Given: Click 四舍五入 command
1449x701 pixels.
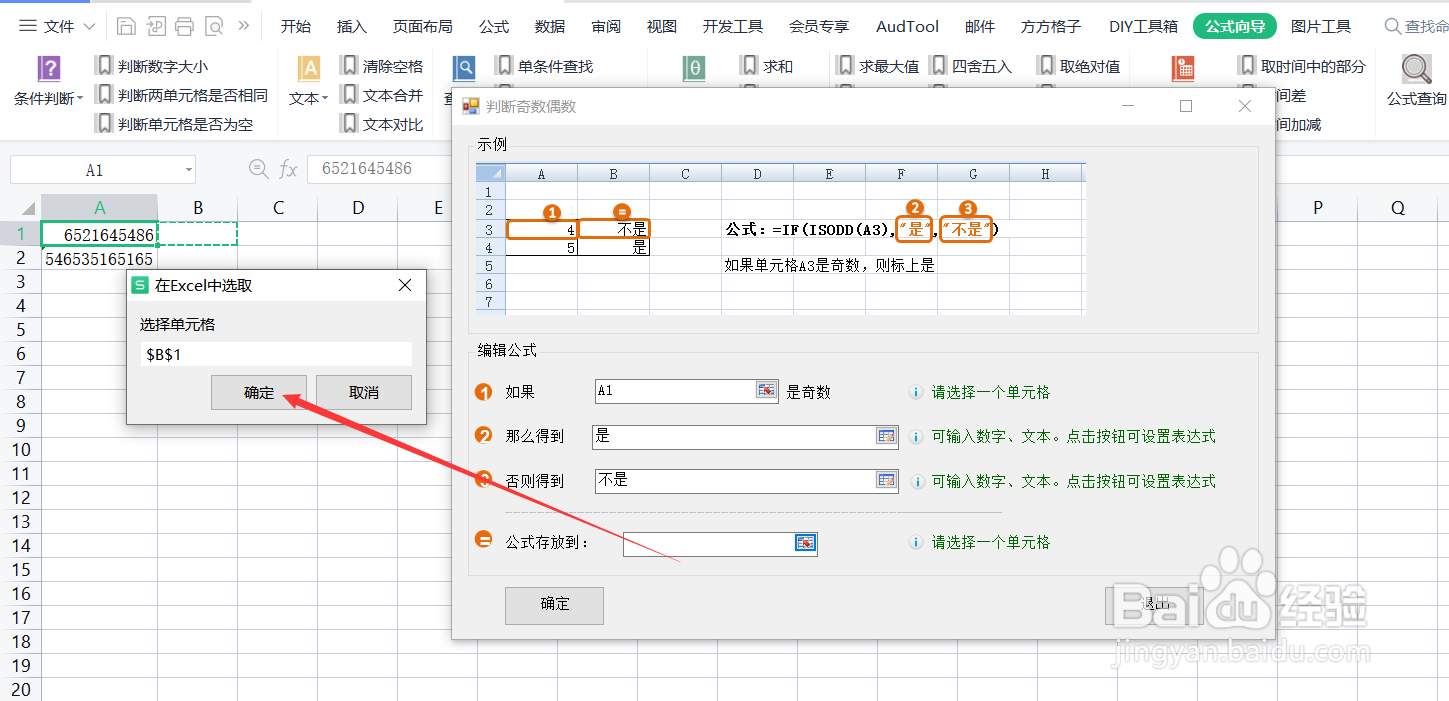Looking at the screenshot, I should click(x=972, y=66).
